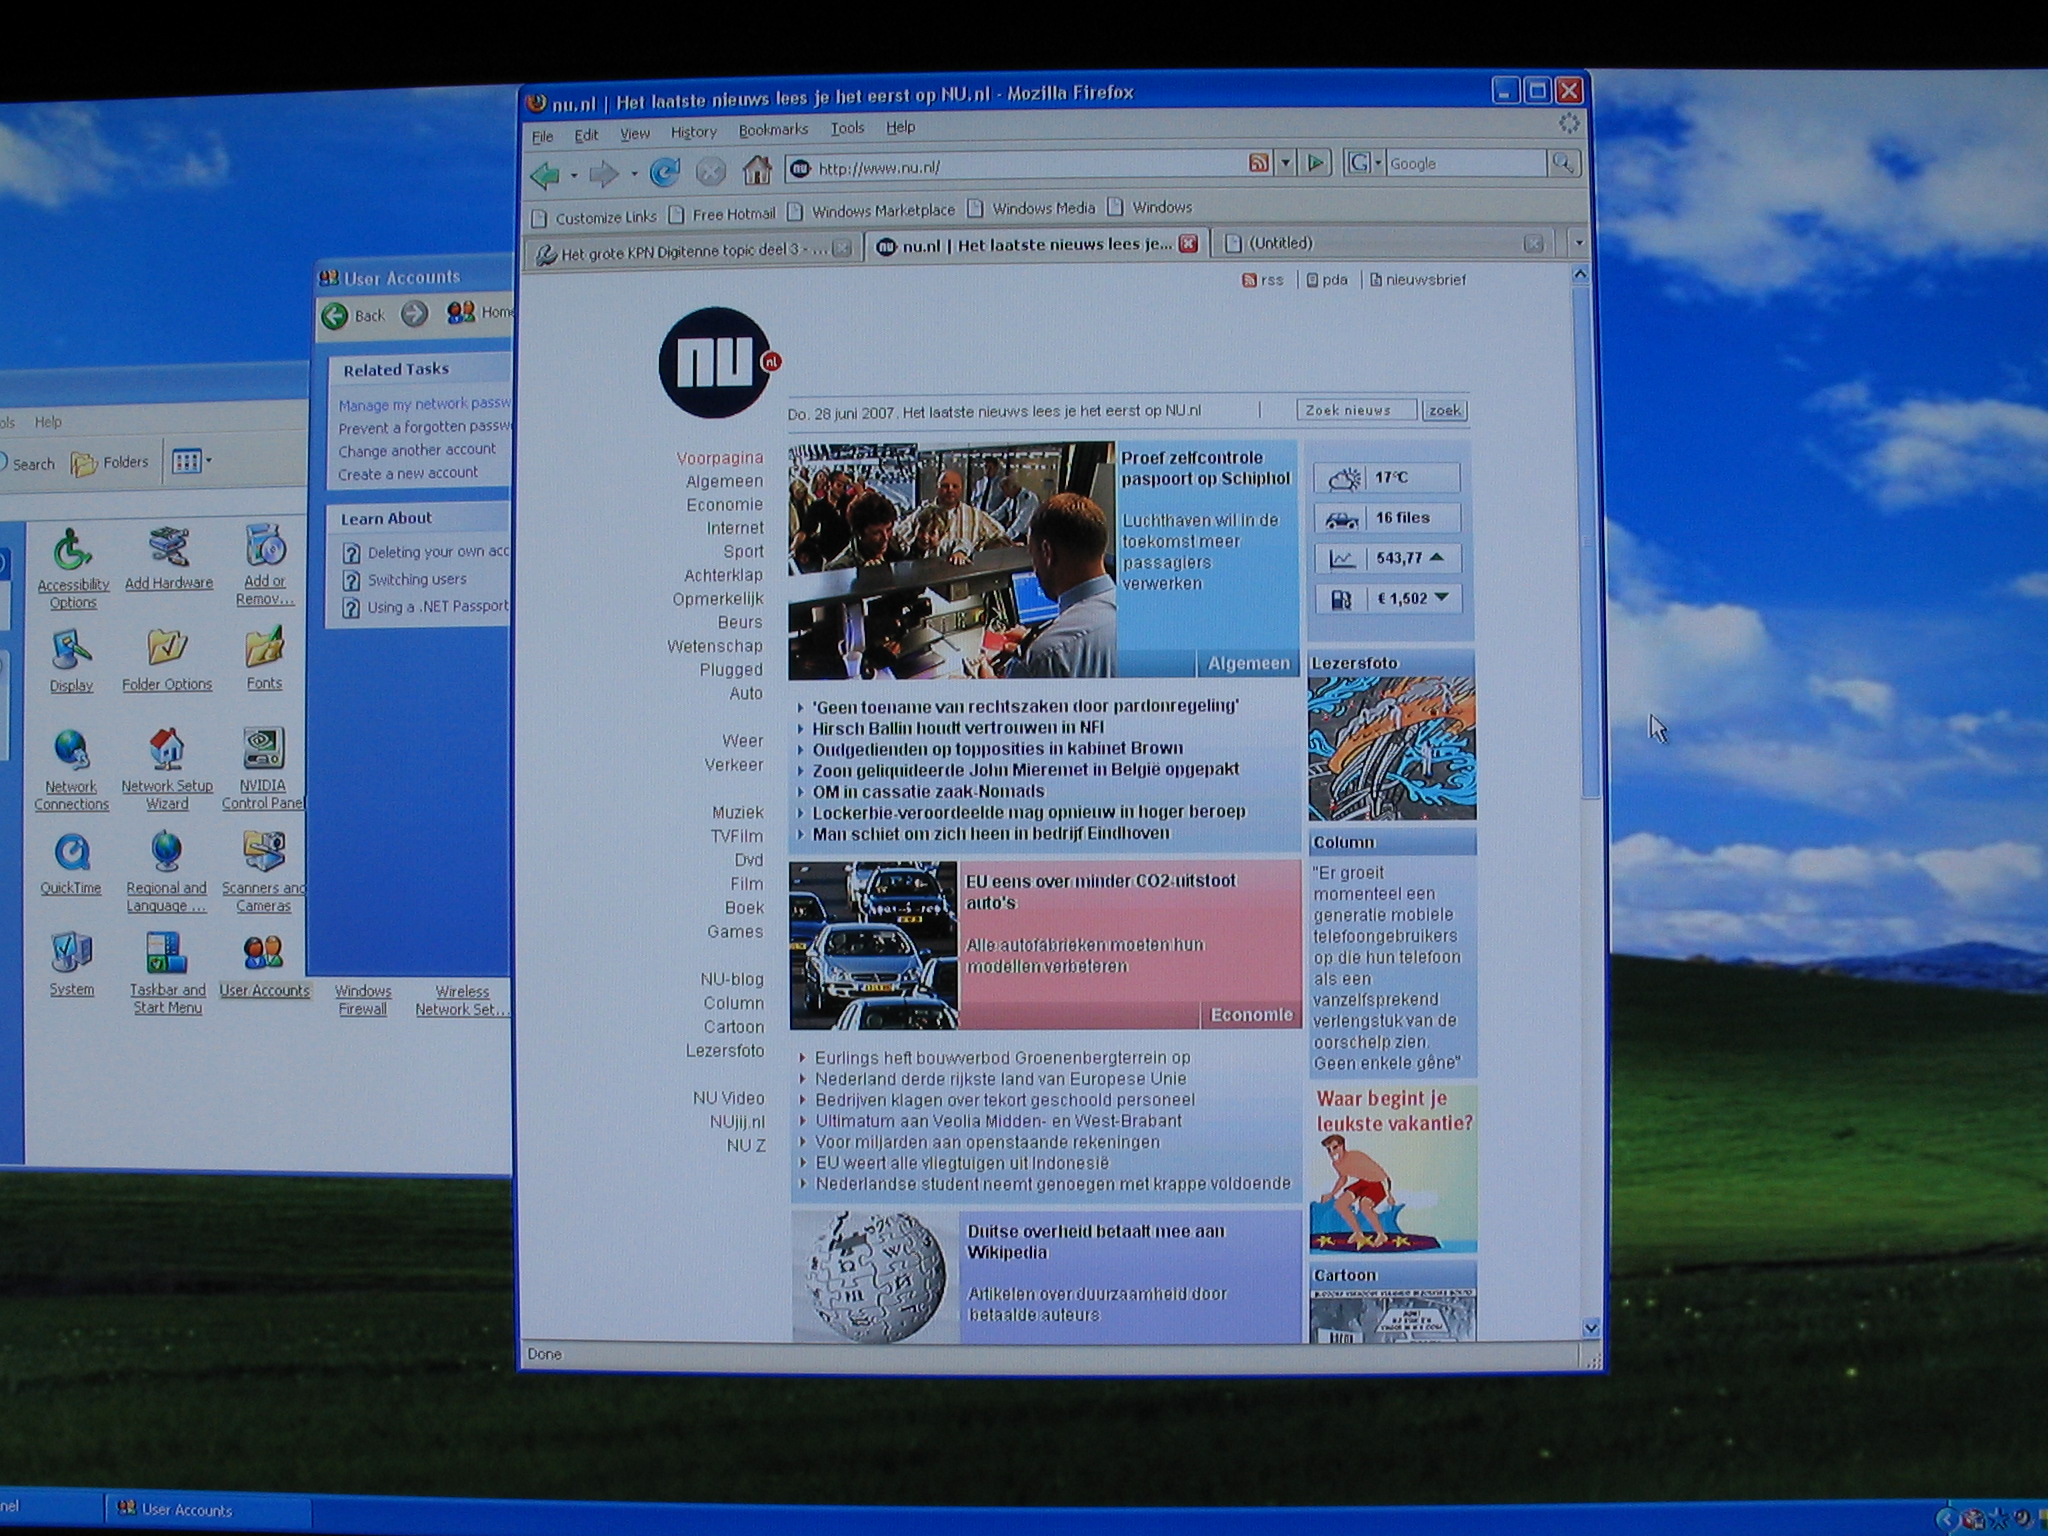
Task: Open the Bookmarks menu in Firefox
Action: 773,130
